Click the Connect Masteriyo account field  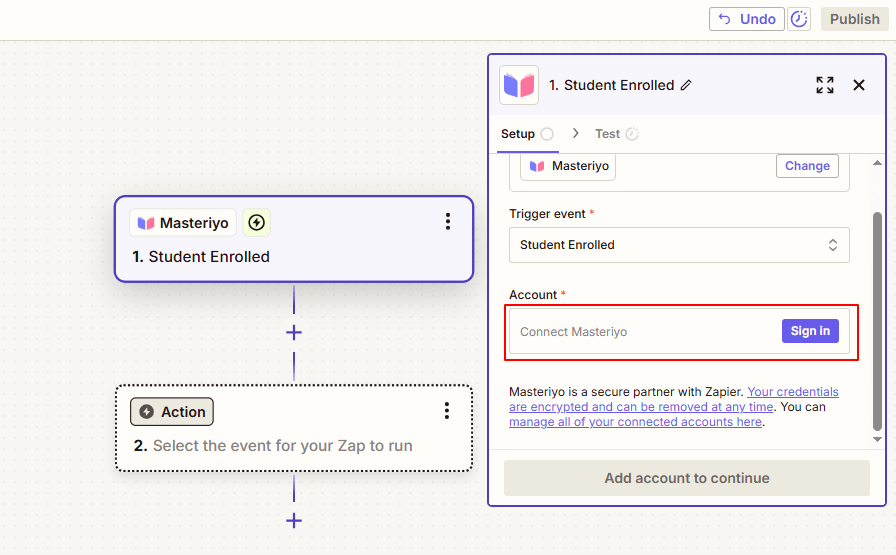tap(679, 332)
